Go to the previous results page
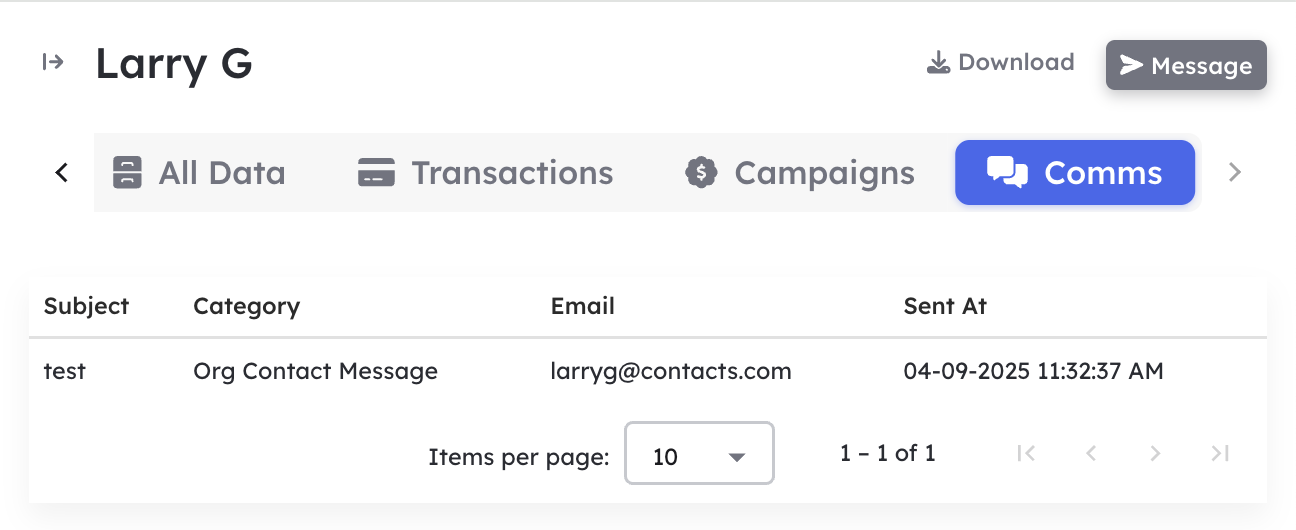The width and height of the screenshot is (1296, 530). pyautogui.click(x=1091, y=453)
